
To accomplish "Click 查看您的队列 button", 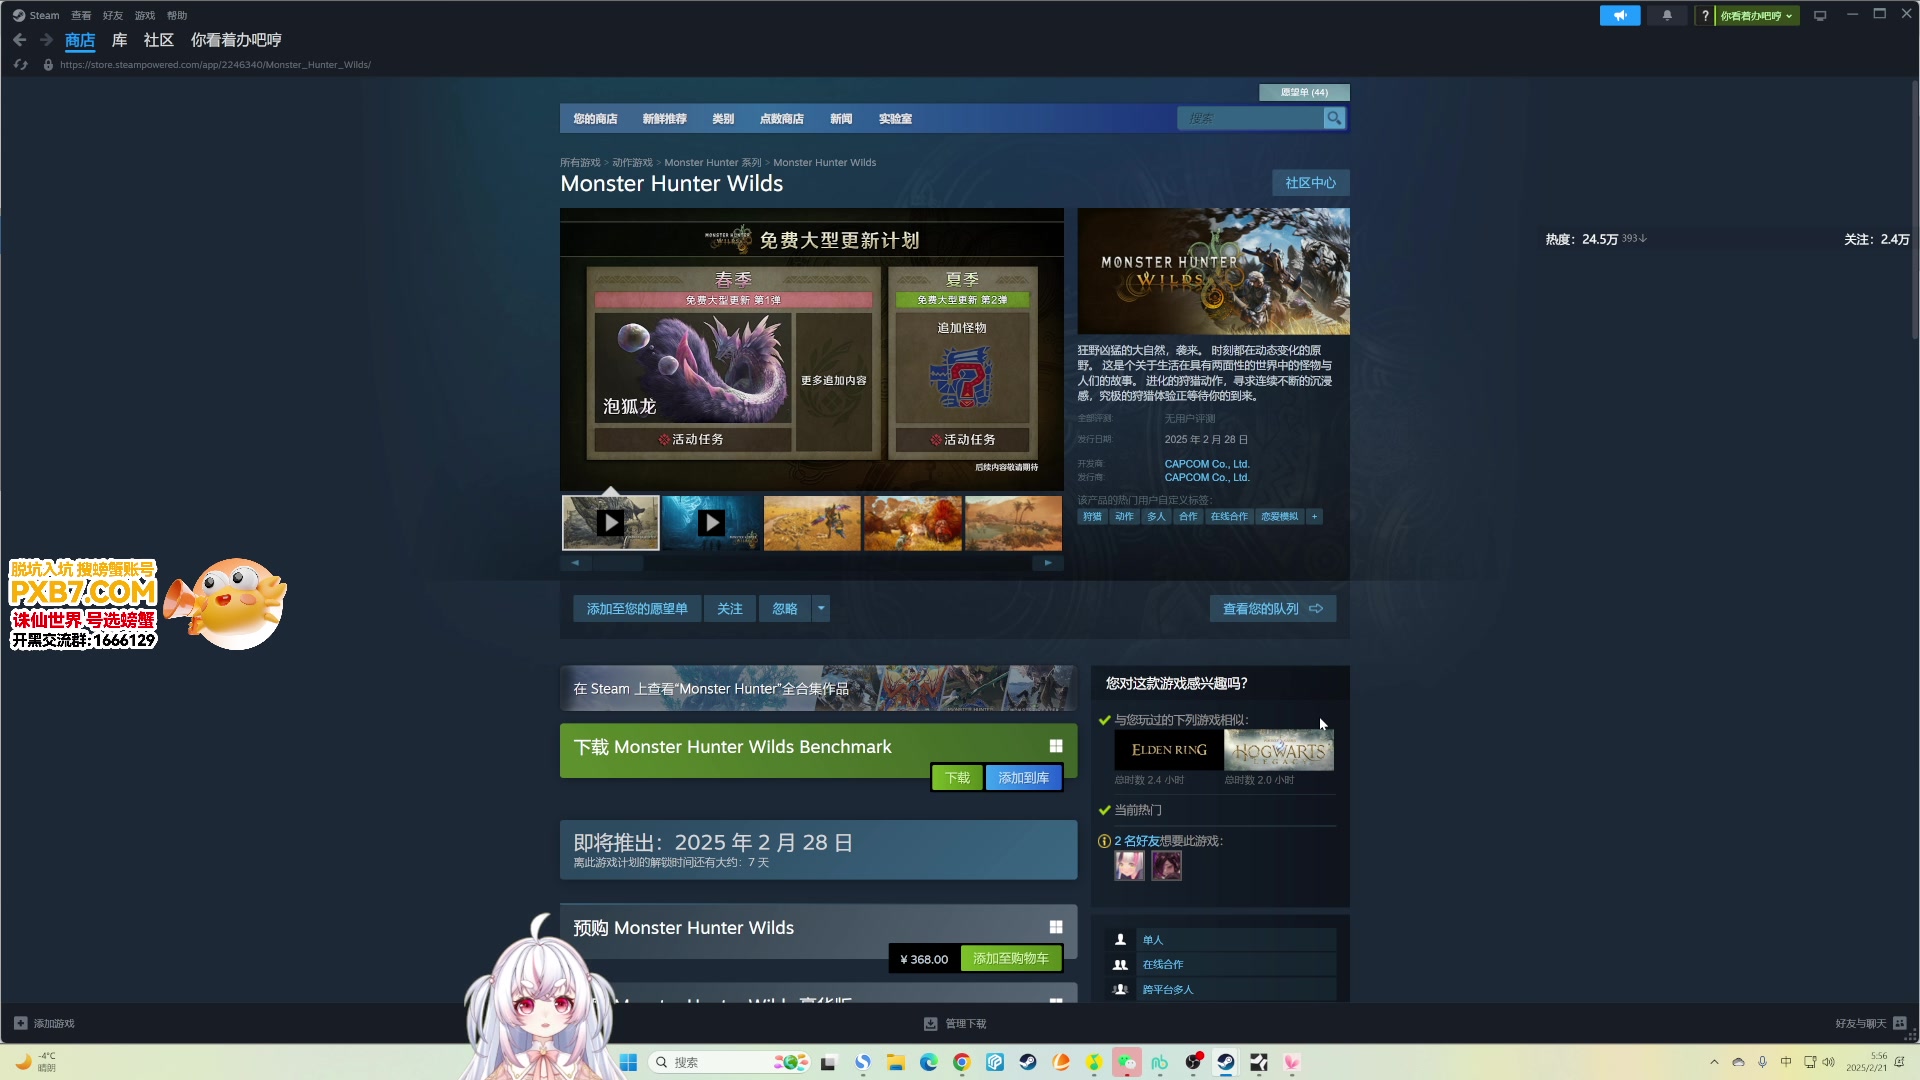I will click(x=1273, y=609).
